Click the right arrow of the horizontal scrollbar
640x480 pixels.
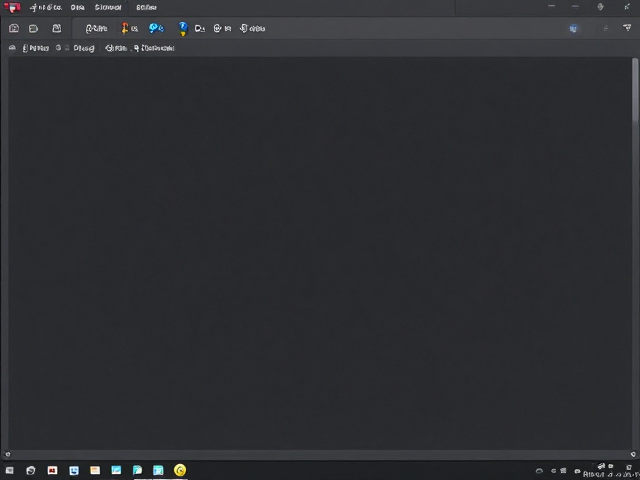633,454
